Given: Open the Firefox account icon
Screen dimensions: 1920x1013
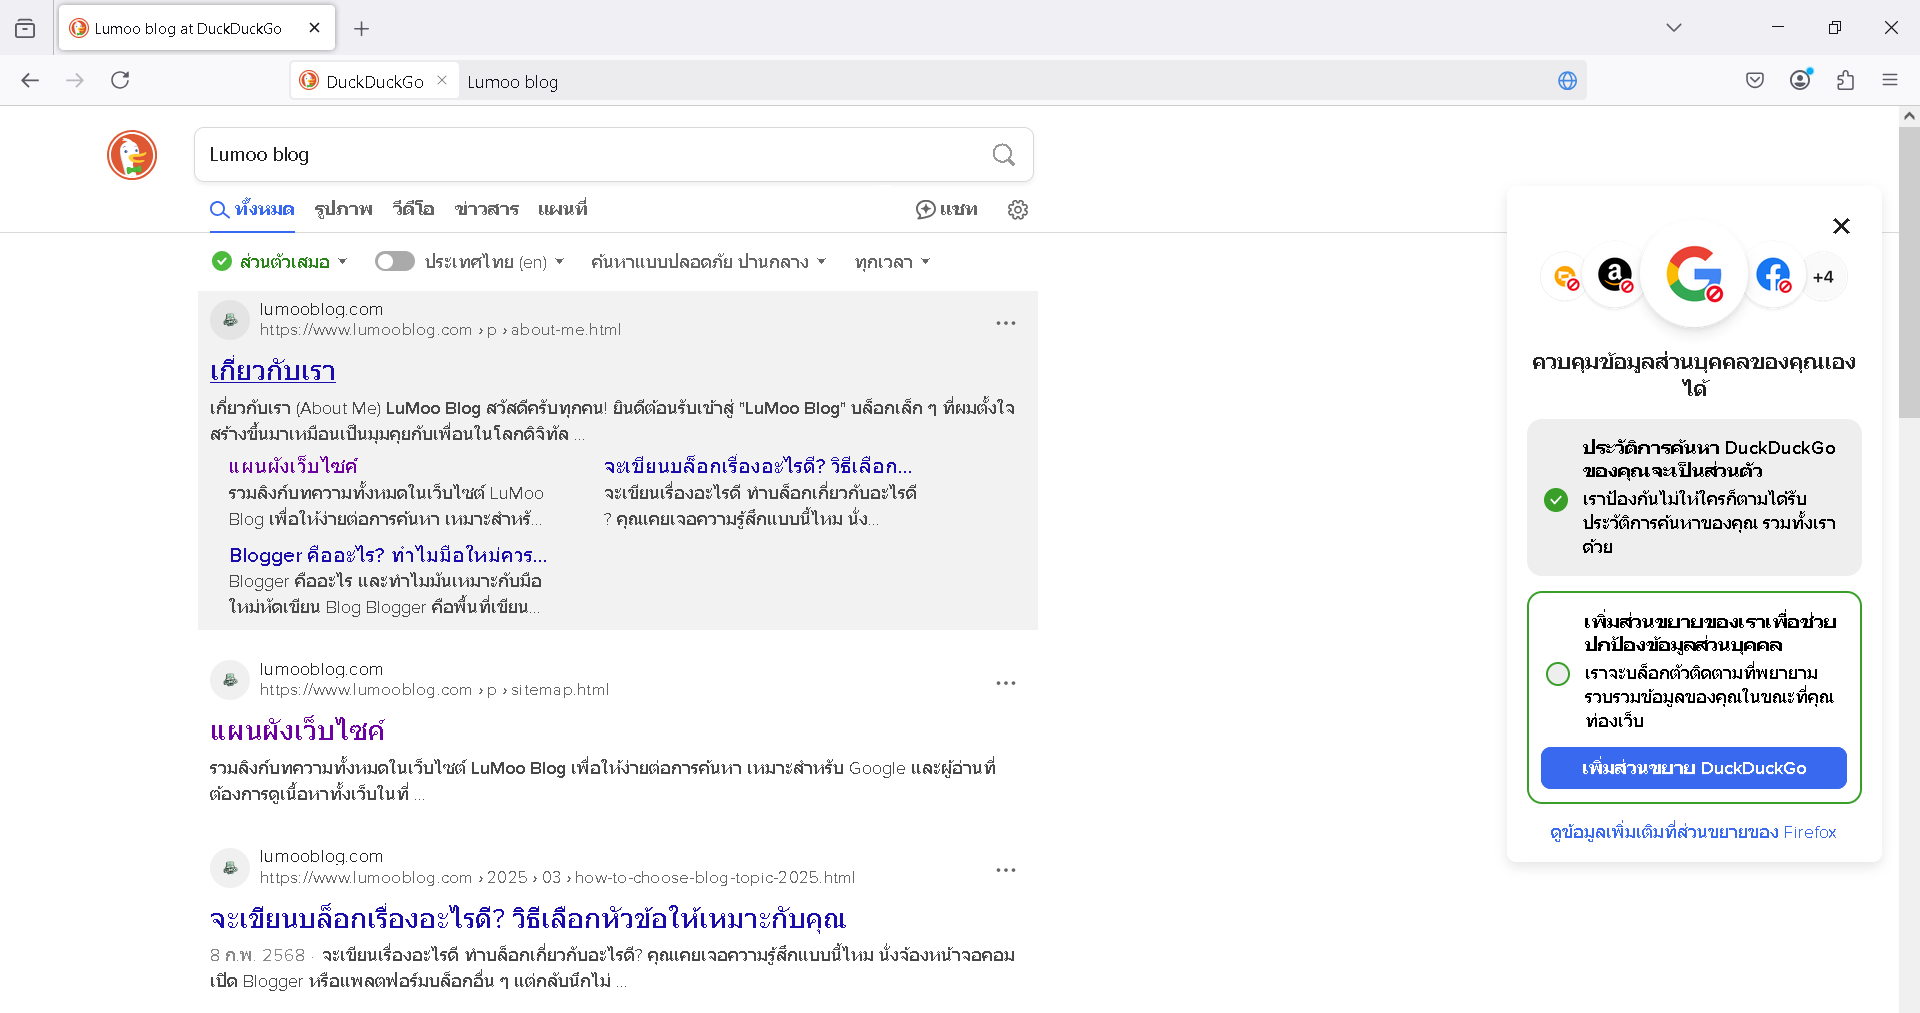Looking at the screenshot, I should tap(1800, 80).
